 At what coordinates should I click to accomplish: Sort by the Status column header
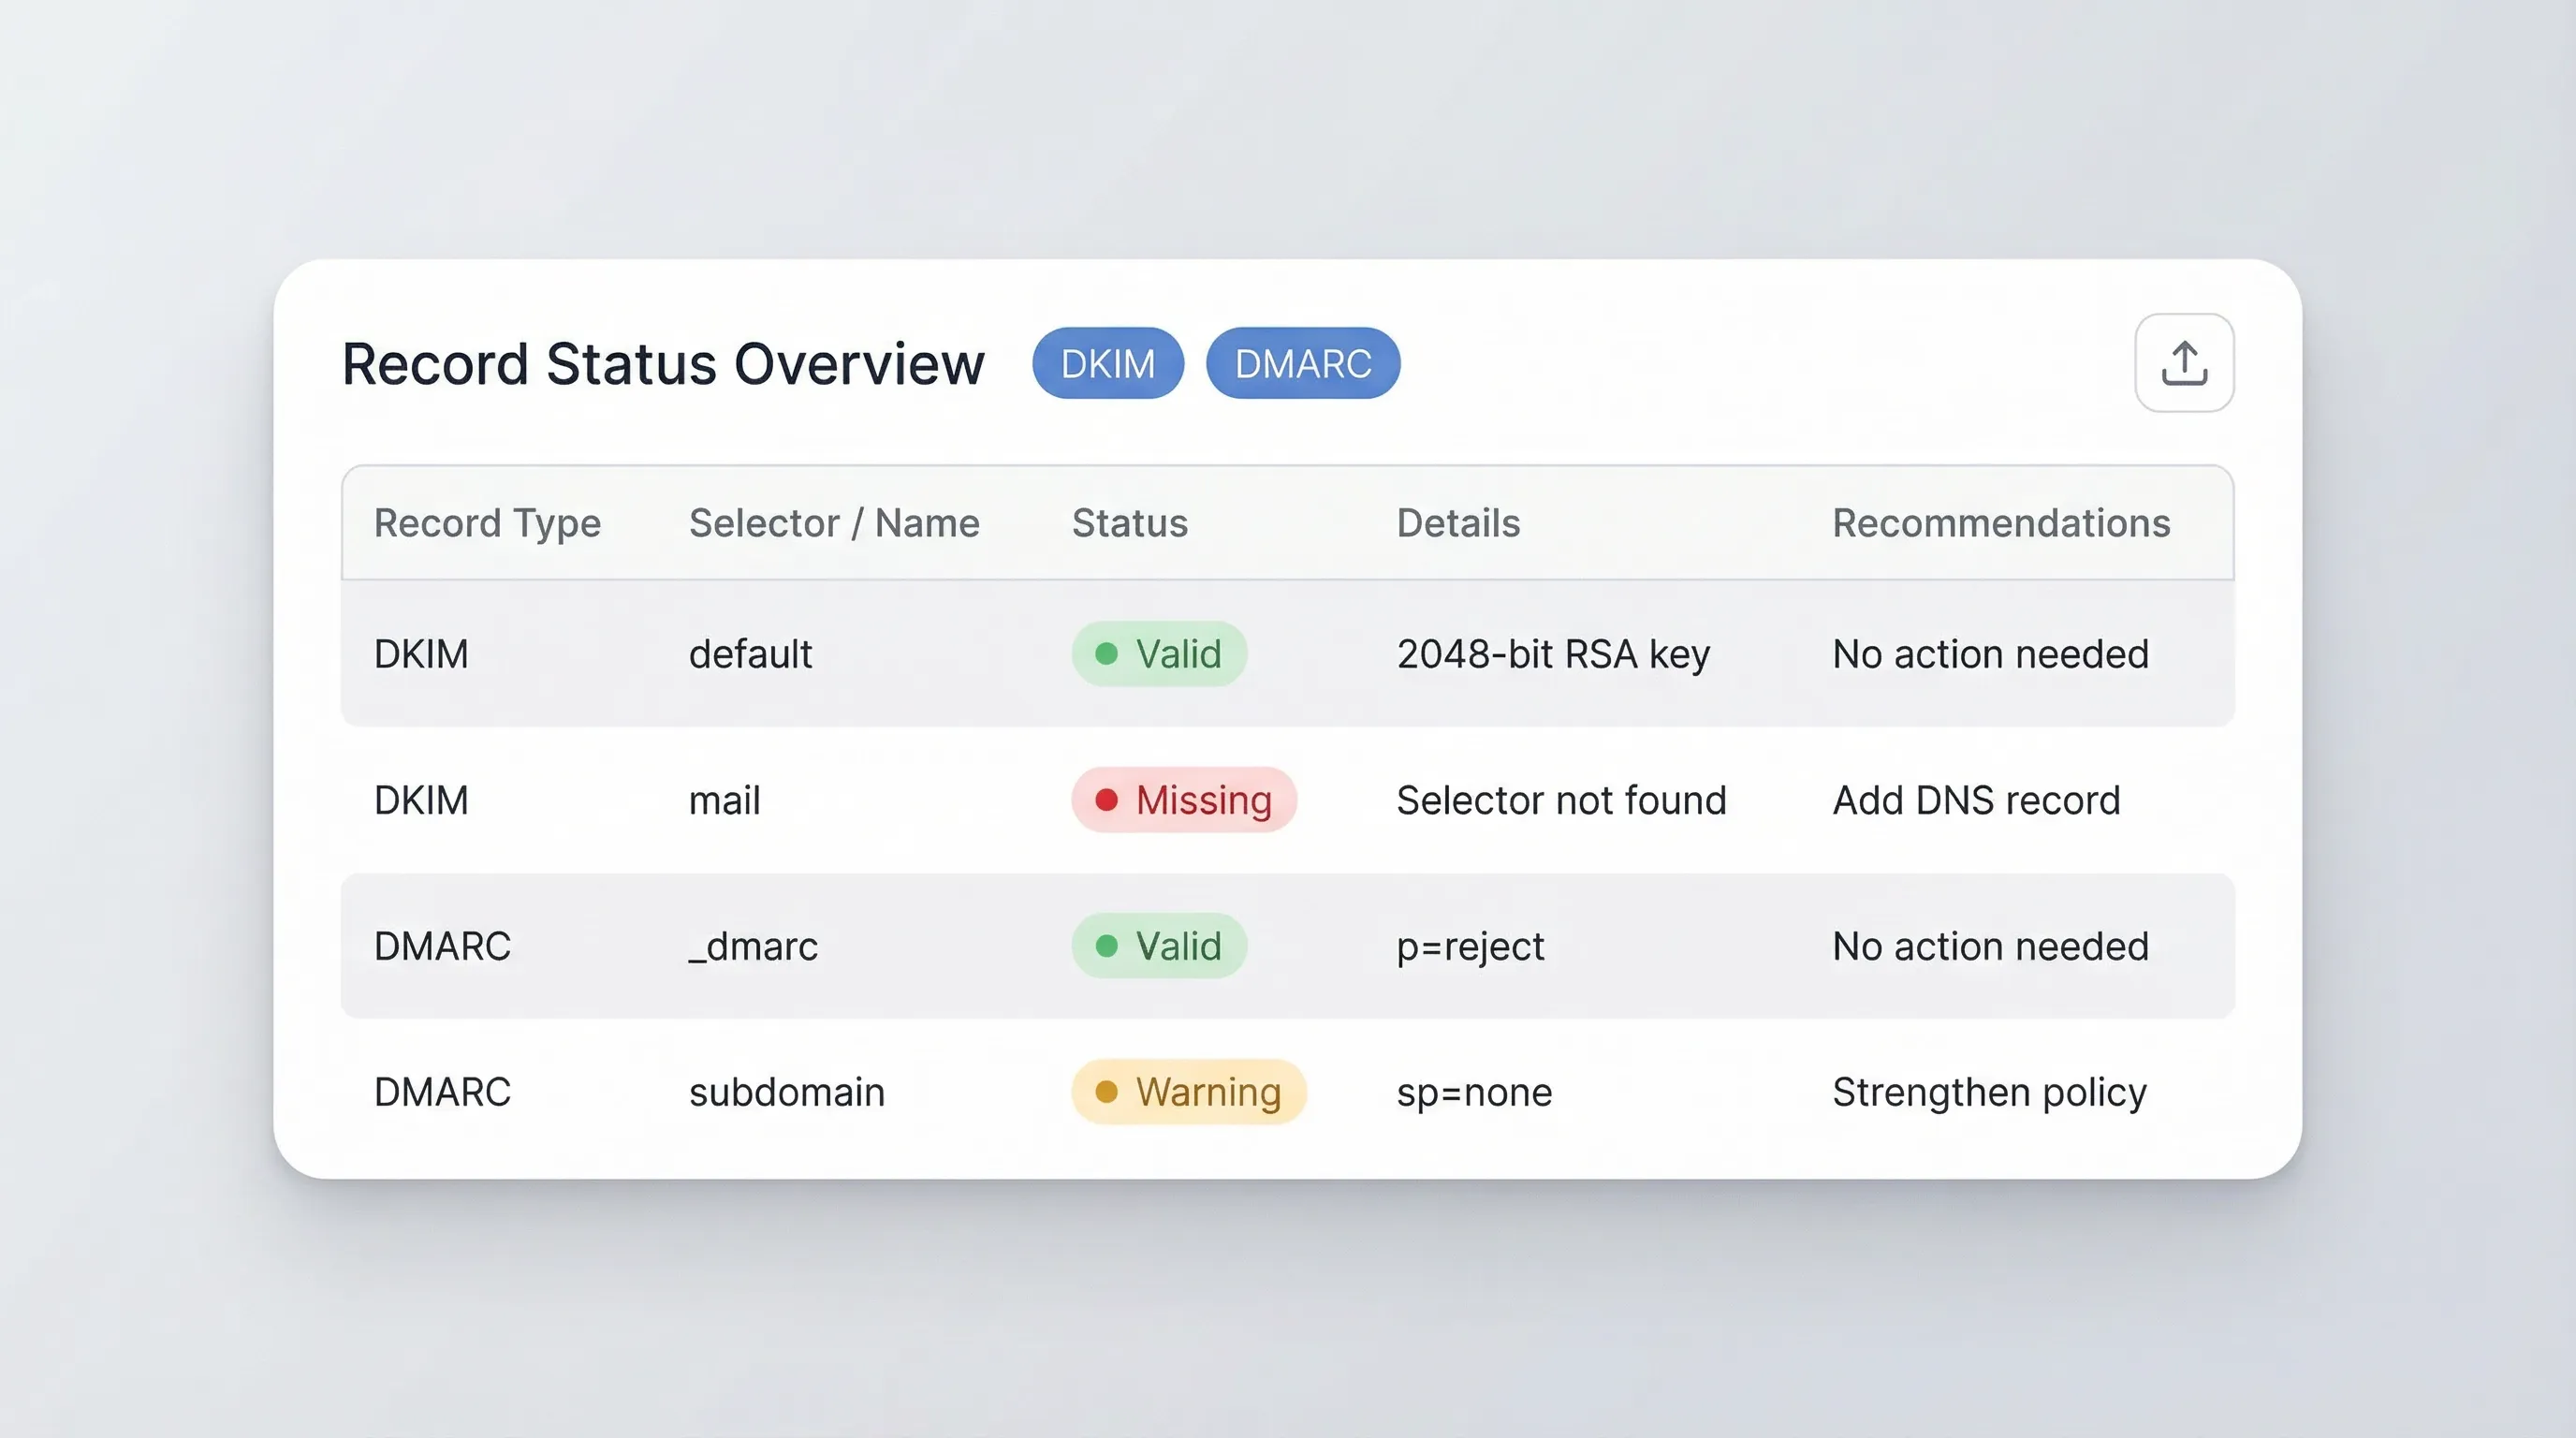pyautogui.click(x=1129, y=522)
